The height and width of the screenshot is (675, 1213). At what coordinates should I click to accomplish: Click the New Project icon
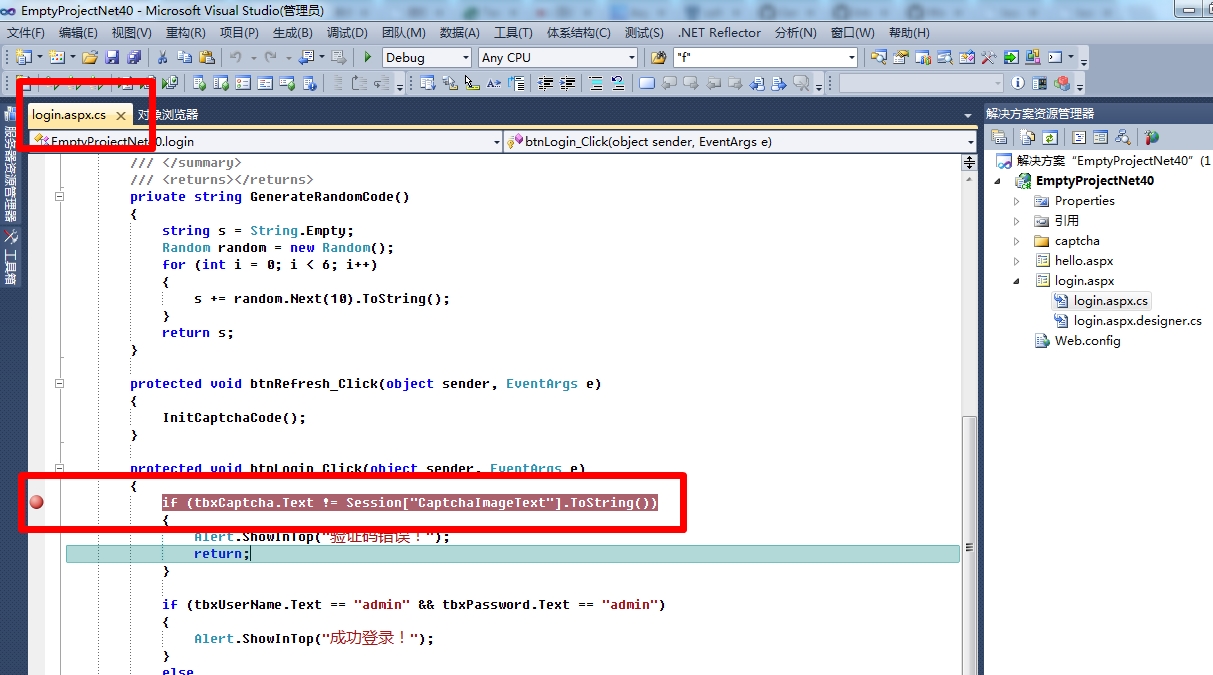point(23,57)
